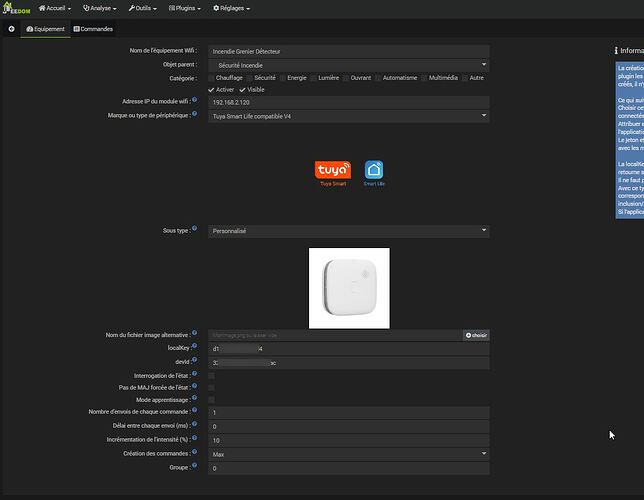Click the Smart Life app logo

374,173
